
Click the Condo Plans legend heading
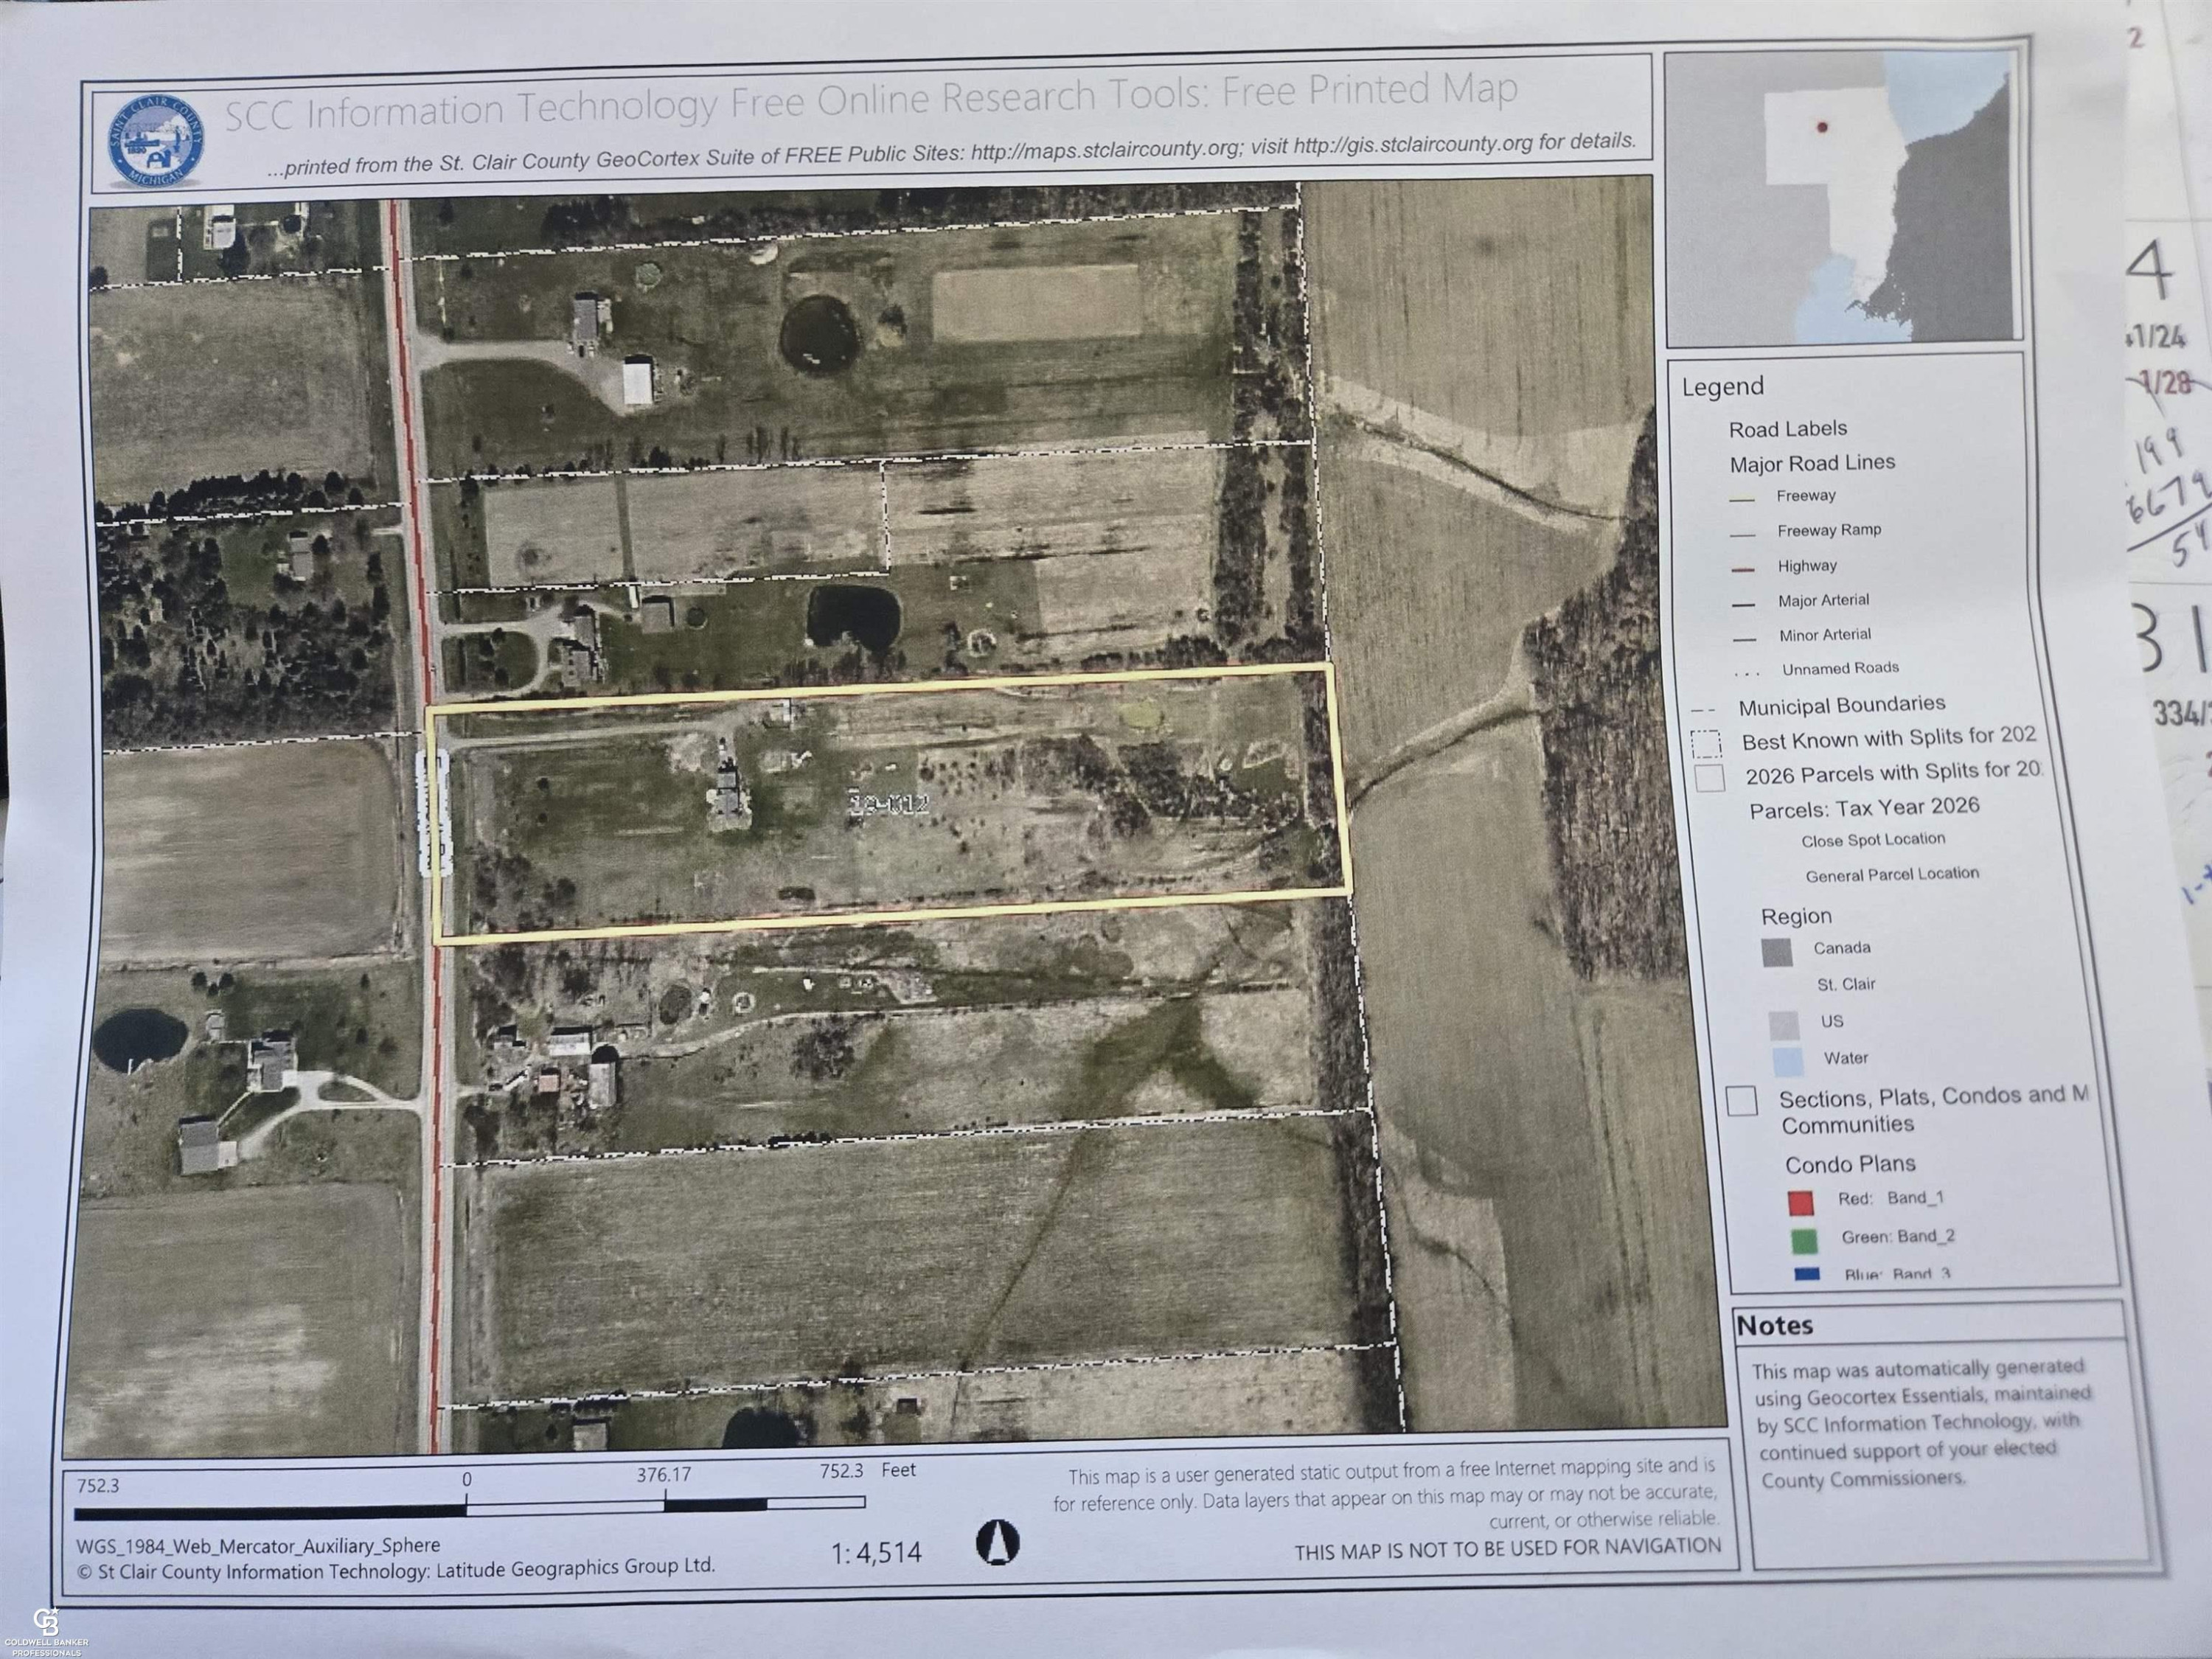pyautogui.click(x=1850, y=1165)
